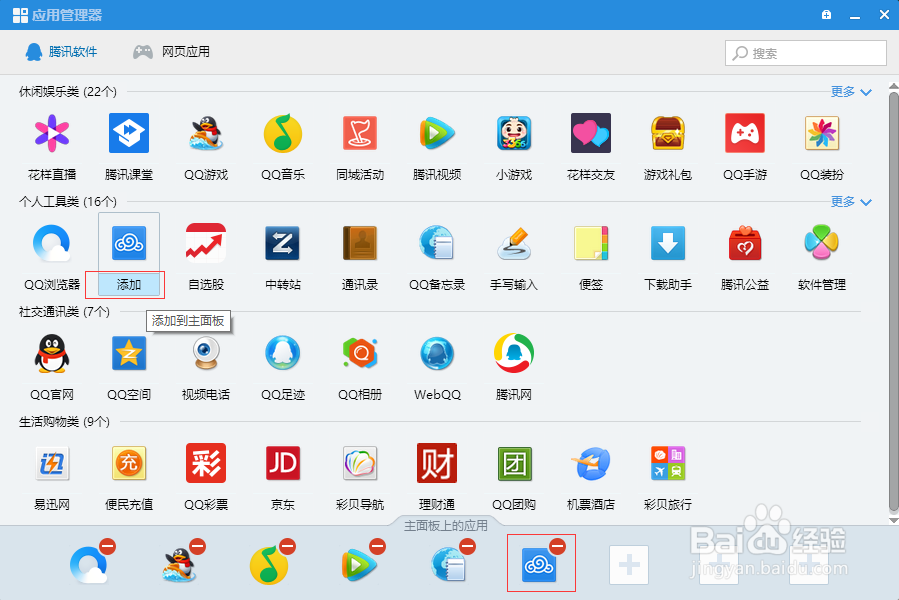Remove 腾讯视频 from the main panel tray
Screen dimensions: 899x600
(377, 547)
